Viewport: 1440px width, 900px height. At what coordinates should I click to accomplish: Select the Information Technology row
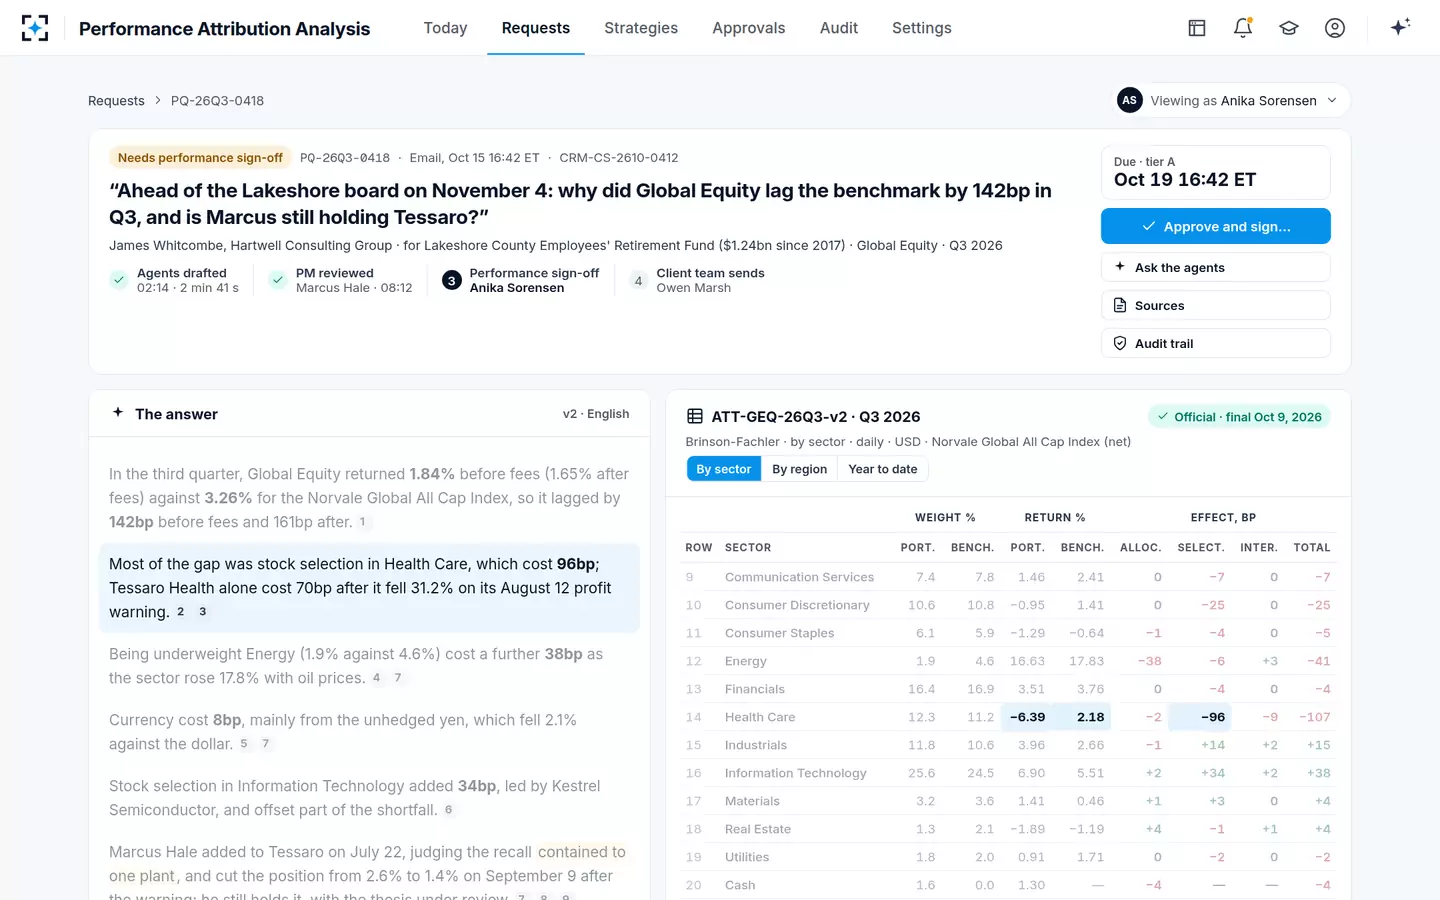[1008, 773]
